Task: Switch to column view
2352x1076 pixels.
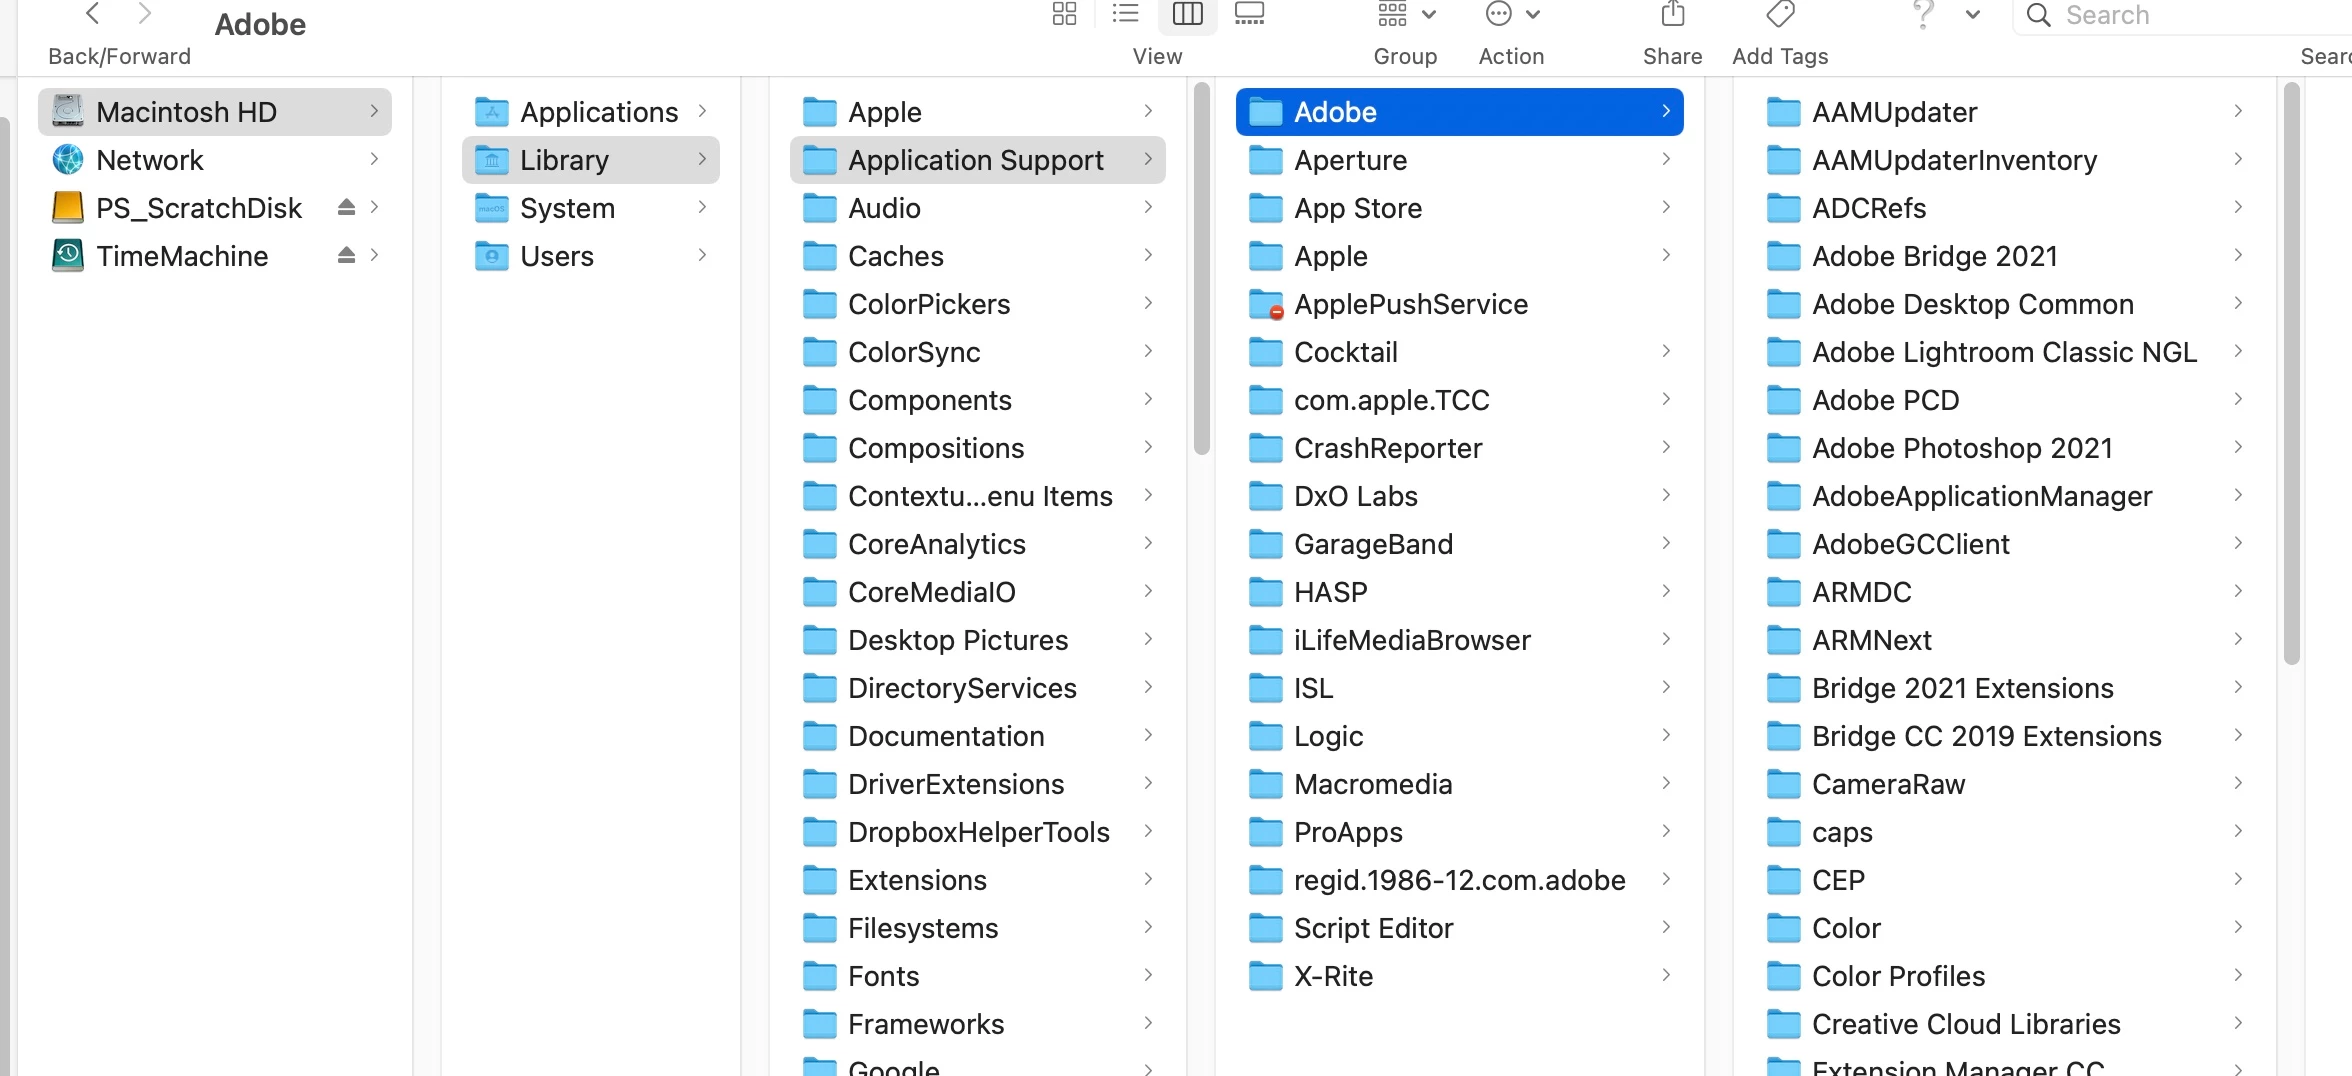Action: [1188, 14]
